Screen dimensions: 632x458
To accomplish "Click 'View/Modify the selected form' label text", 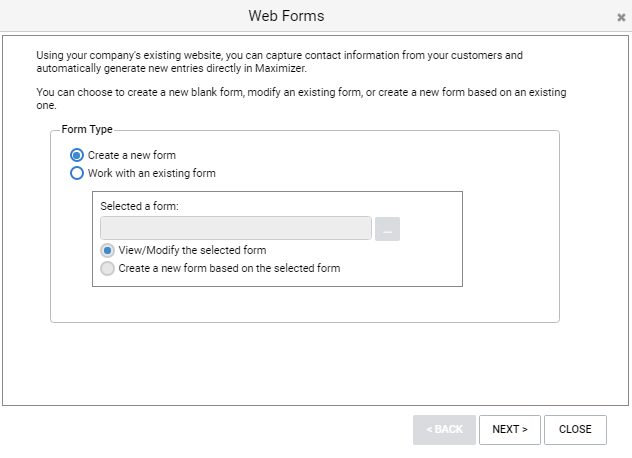I will [x=192, y=250].
